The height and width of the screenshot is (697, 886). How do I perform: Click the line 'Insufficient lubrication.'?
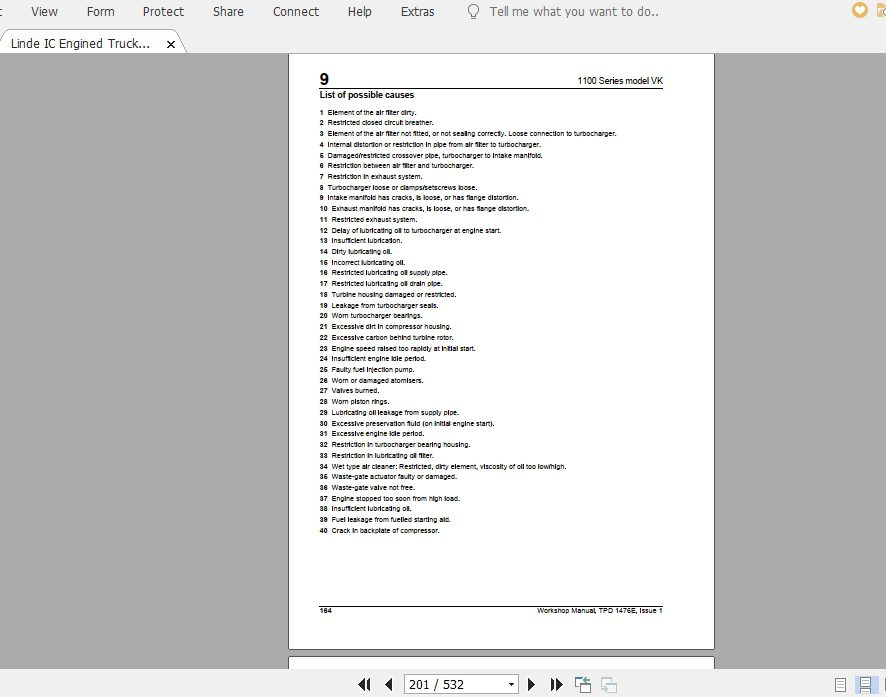click(x=367, y=241)
